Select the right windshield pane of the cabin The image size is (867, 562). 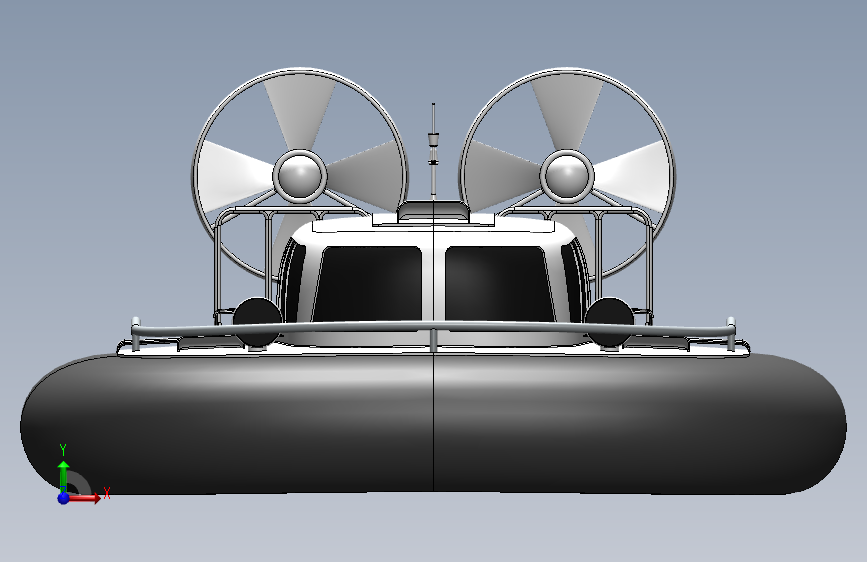coord(499,283)
